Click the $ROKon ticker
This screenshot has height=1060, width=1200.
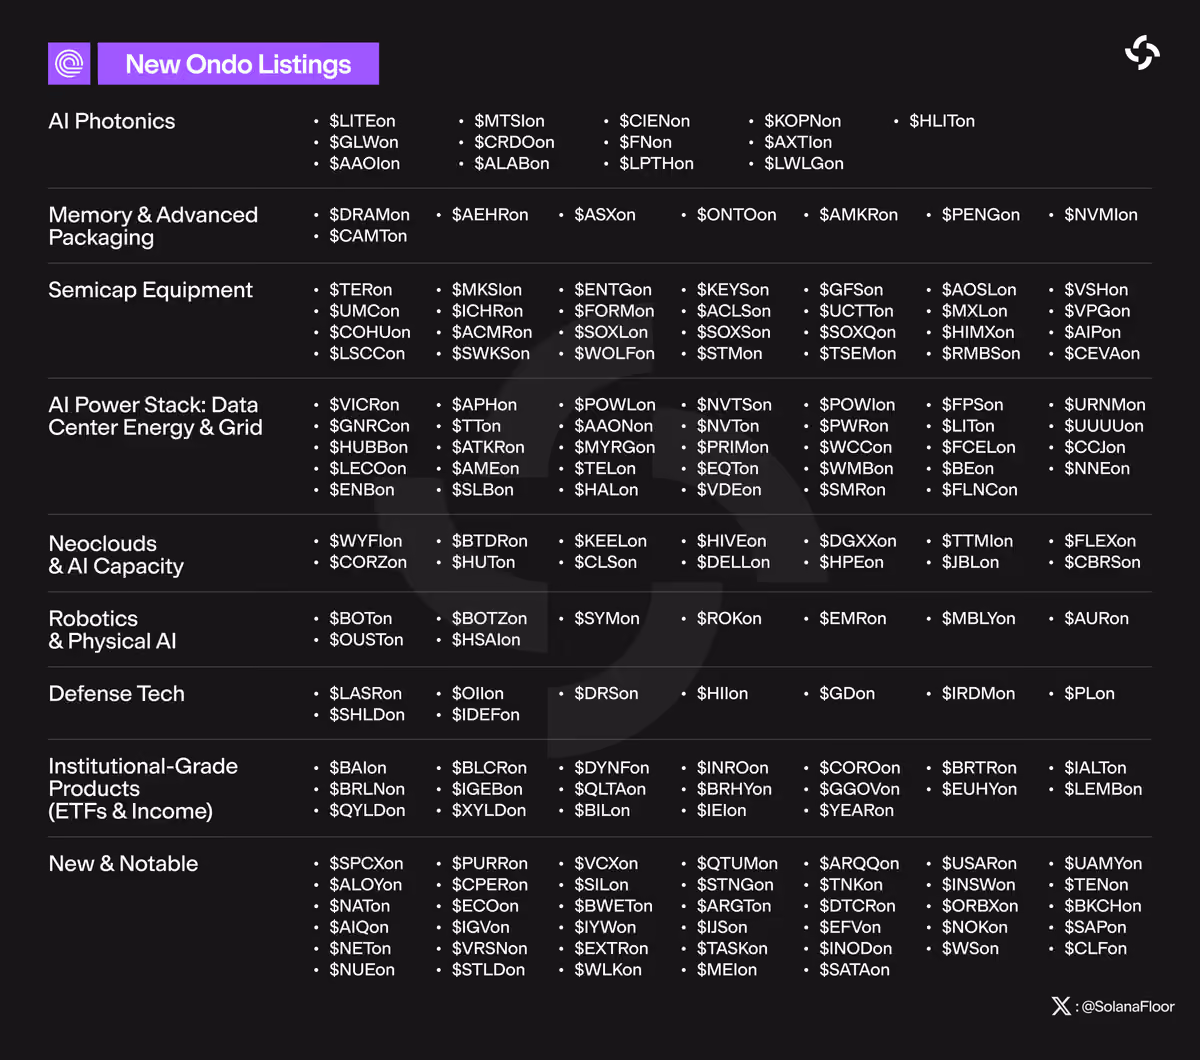[729, 619]
